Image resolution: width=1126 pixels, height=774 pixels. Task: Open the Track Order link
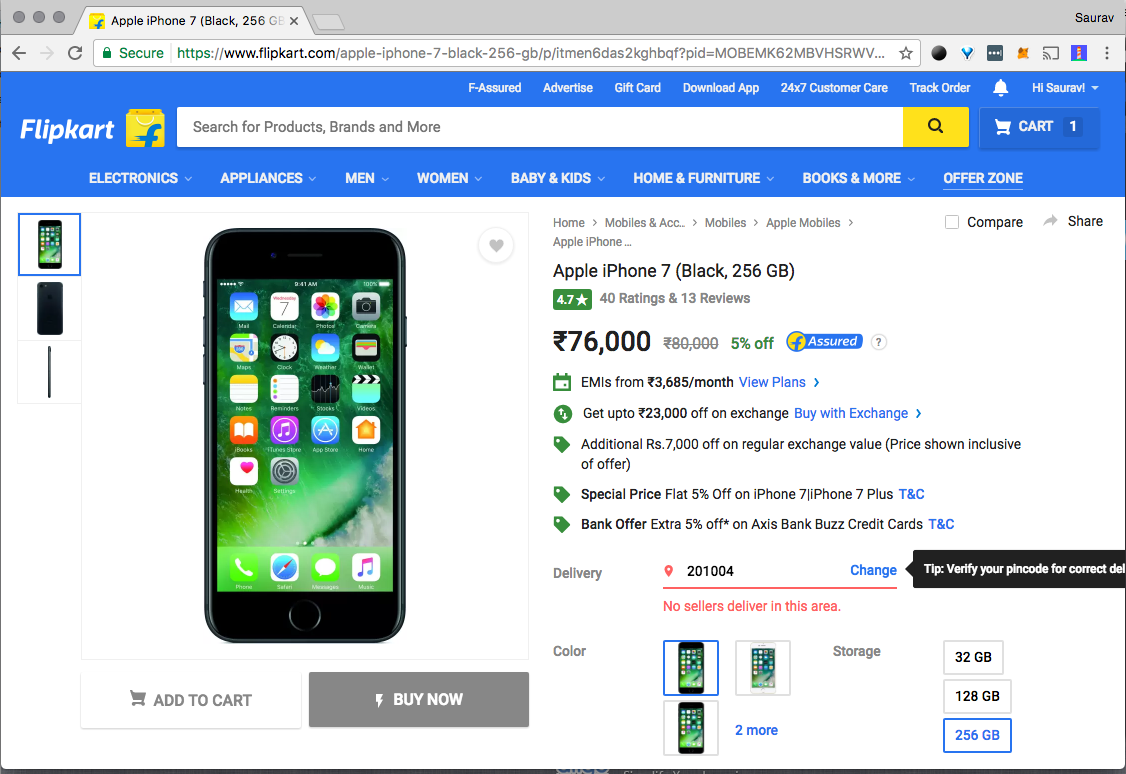[x=939, y=88]
